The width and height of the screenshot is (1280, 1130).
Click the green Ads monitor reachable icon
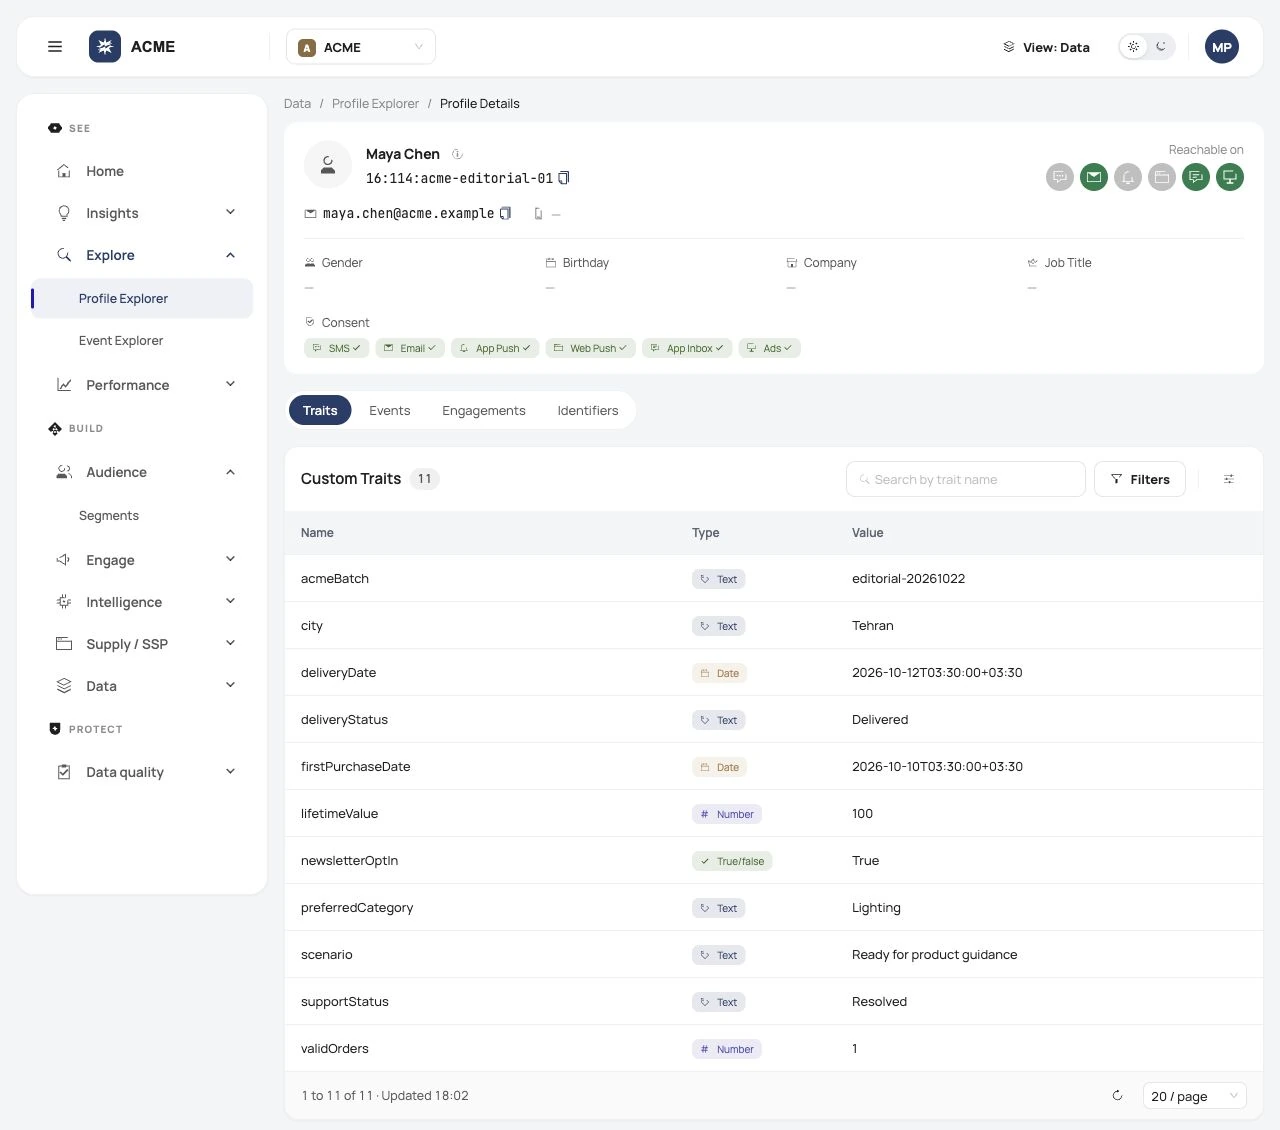pos(1230,177)
